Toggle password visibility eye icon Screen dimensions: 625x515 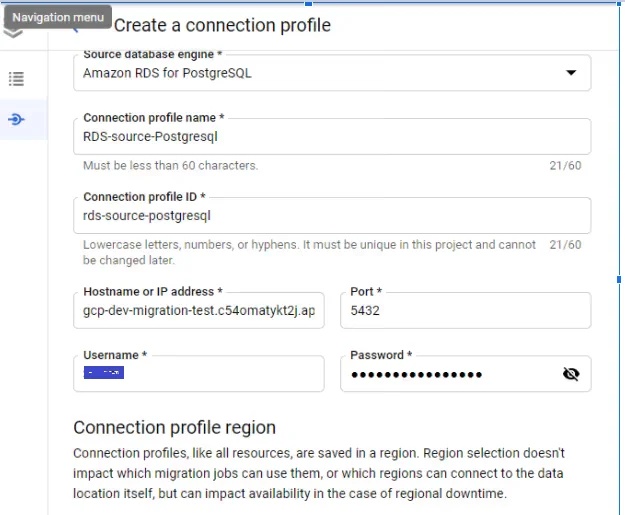571,374
